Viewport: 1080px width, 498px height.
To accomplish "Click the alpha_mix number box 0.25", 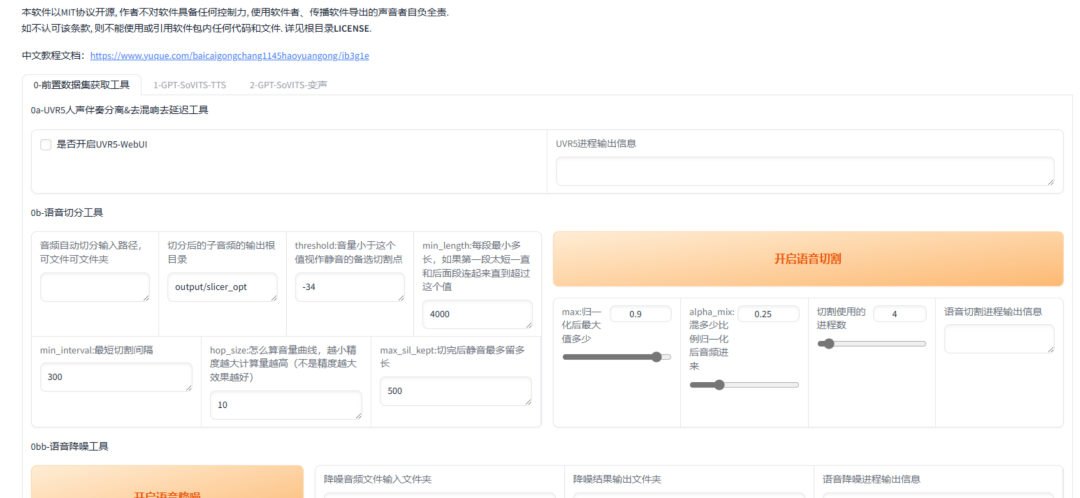I will [x=768, y=314].
